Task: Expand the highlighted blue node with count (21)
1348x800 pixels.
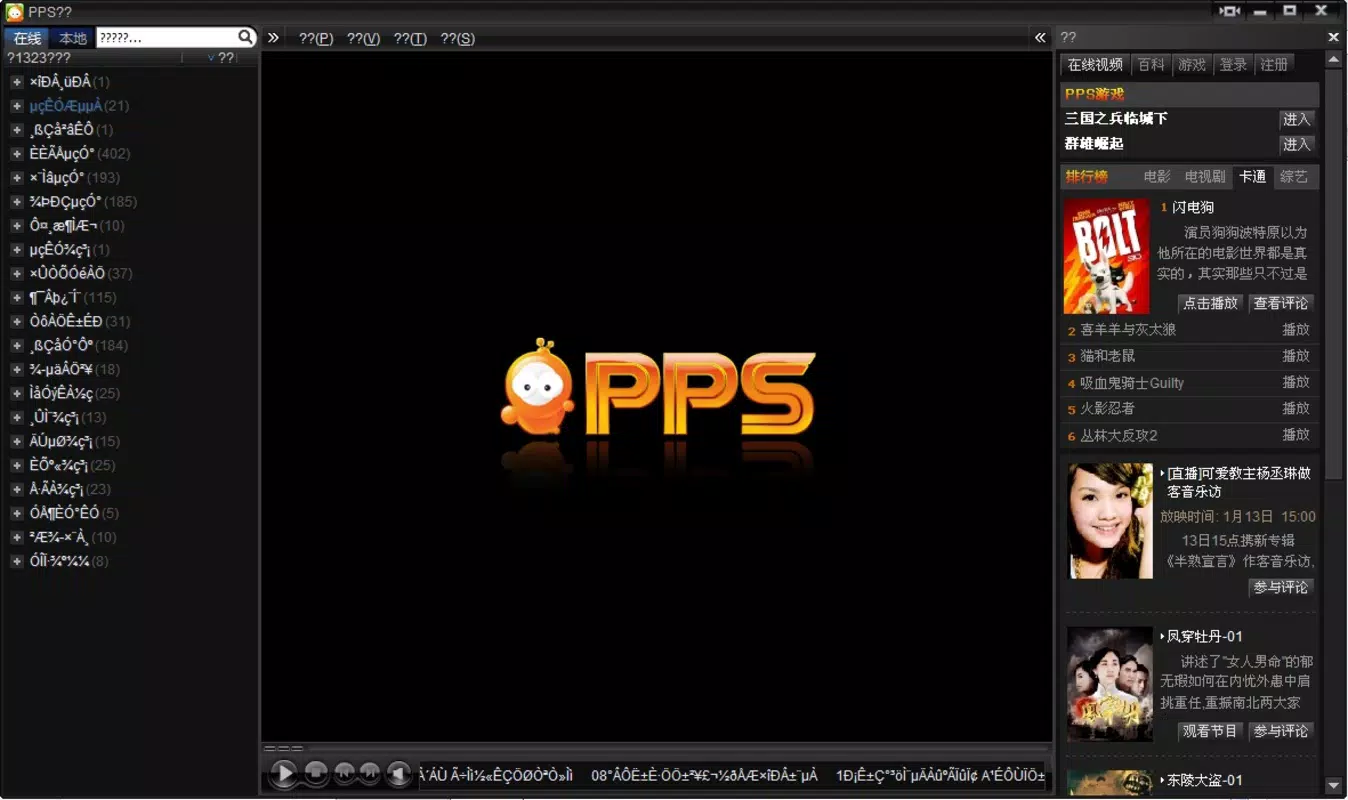Action: click(17, 106)
